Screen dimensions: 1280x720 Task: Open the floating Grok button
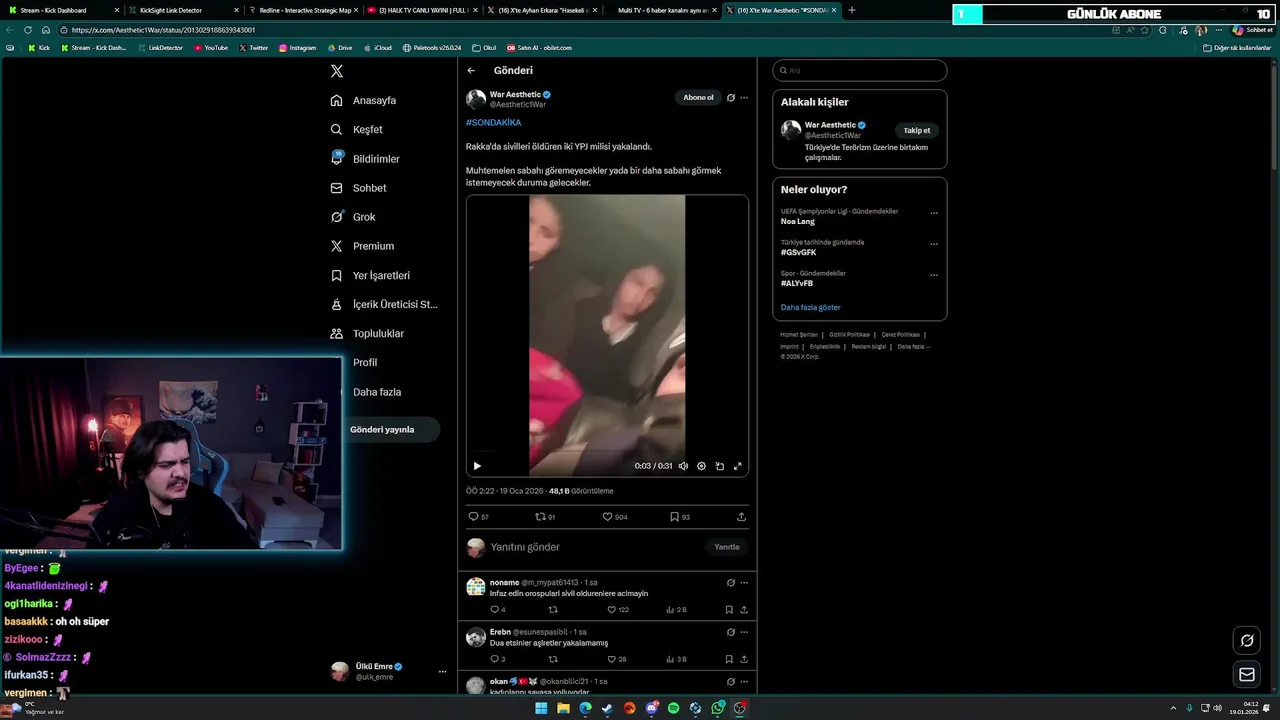pyautogui.click(x=1247, y=641)
